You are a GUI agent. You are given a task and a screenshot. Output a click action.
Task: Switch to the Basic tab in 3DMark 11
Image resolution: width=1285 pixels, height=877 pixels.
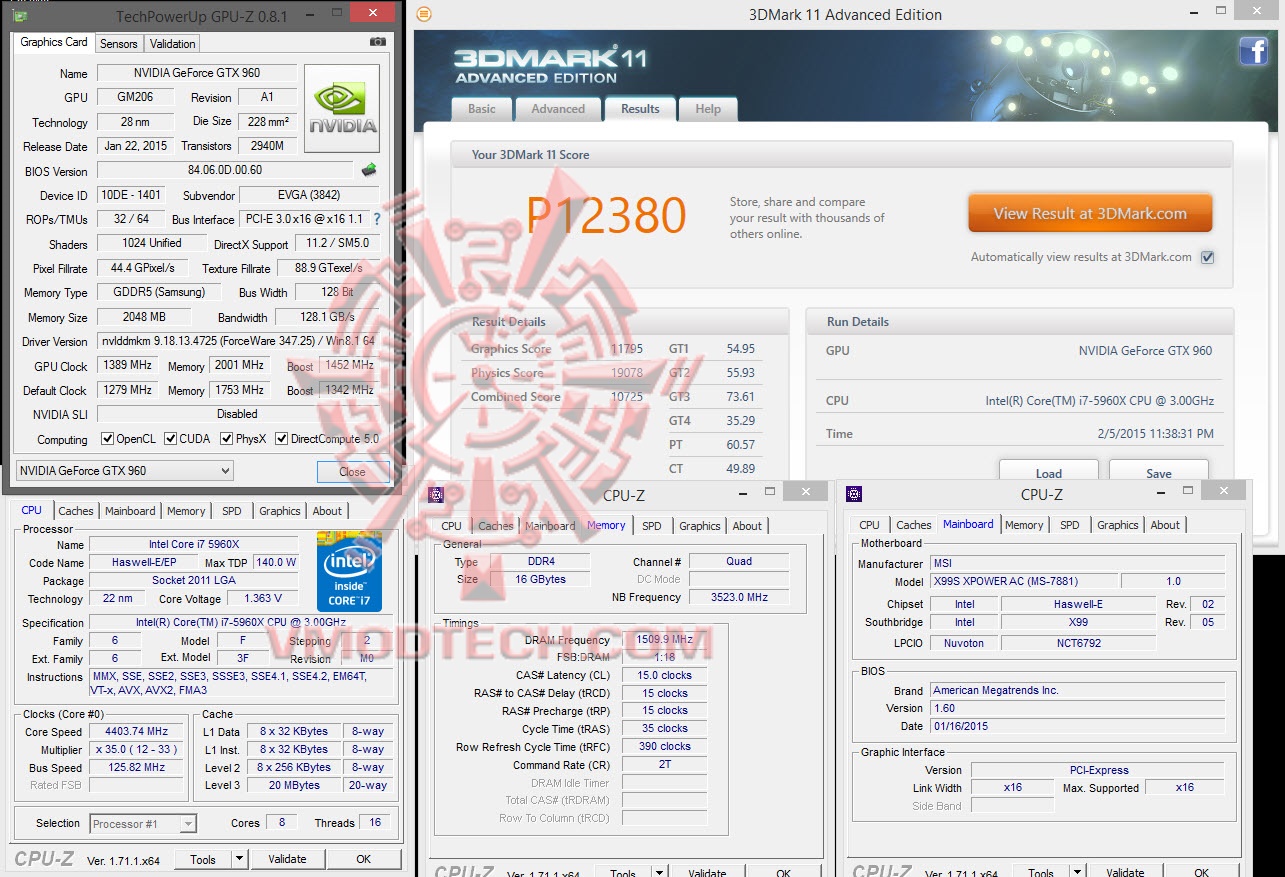(x=482, y=109)
